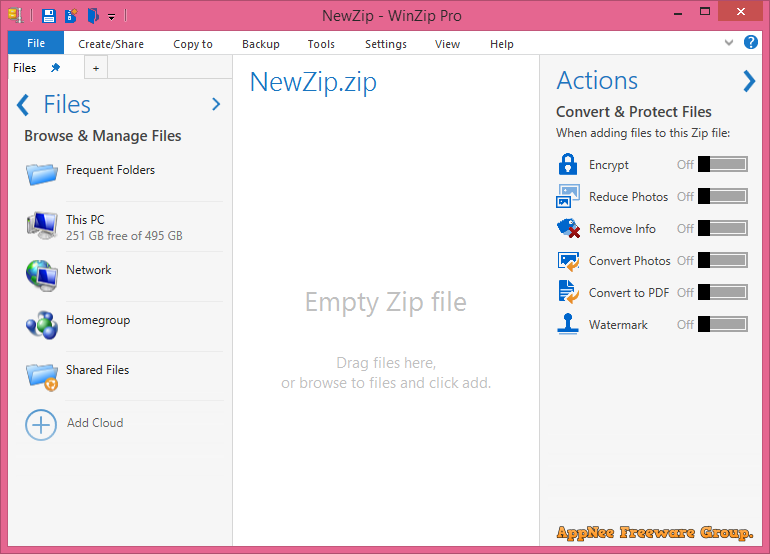This screenshot has height=554, width=770.
Task: Toggle the Reduce Photos switch
Action: (x=723, y=196)
